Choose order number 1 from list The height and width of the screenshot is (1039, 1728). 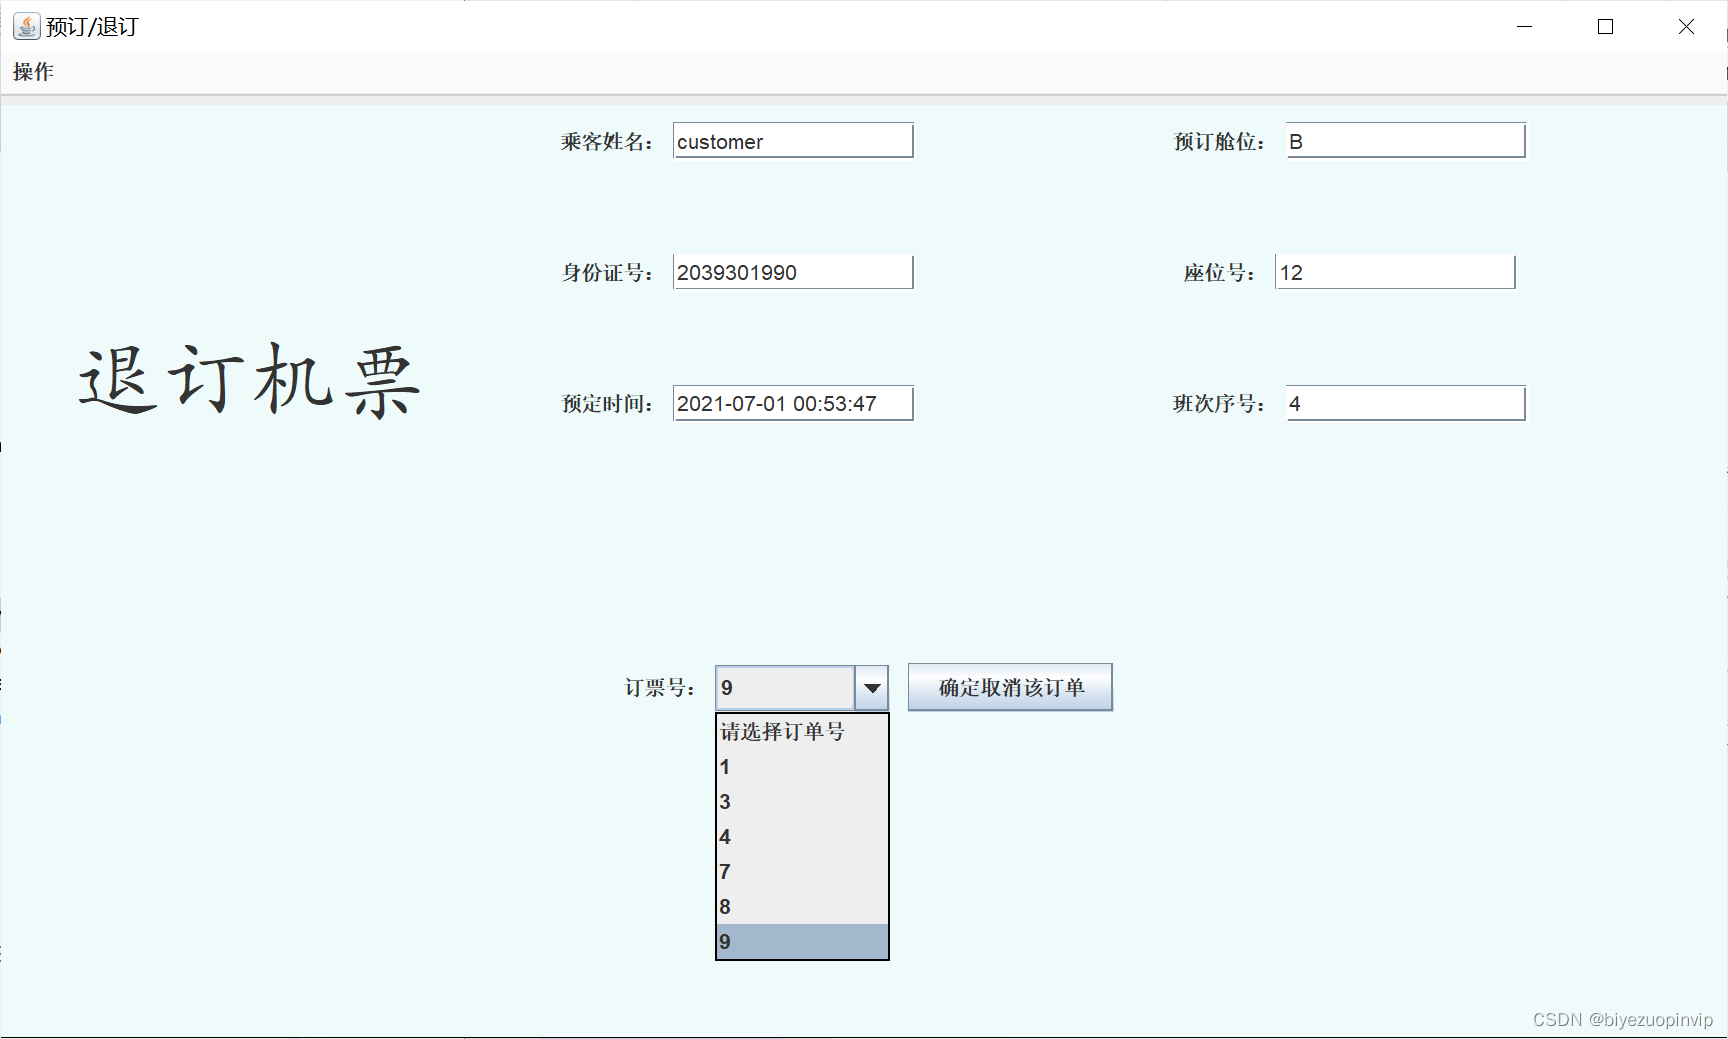click(x=802, y=767)
